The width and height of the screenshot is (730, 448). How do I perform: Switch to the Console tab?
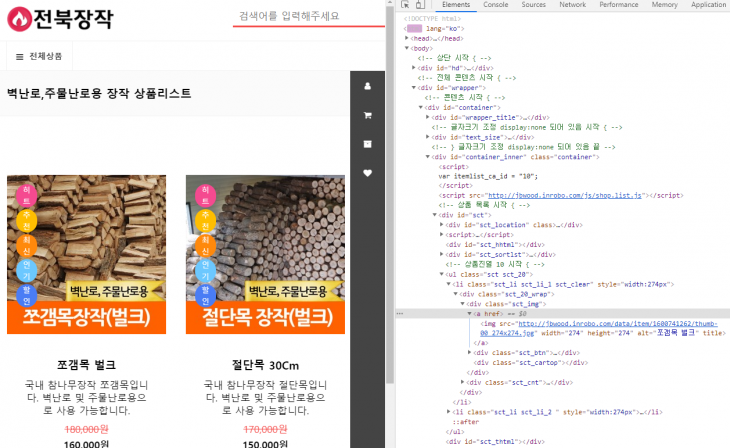495,5
